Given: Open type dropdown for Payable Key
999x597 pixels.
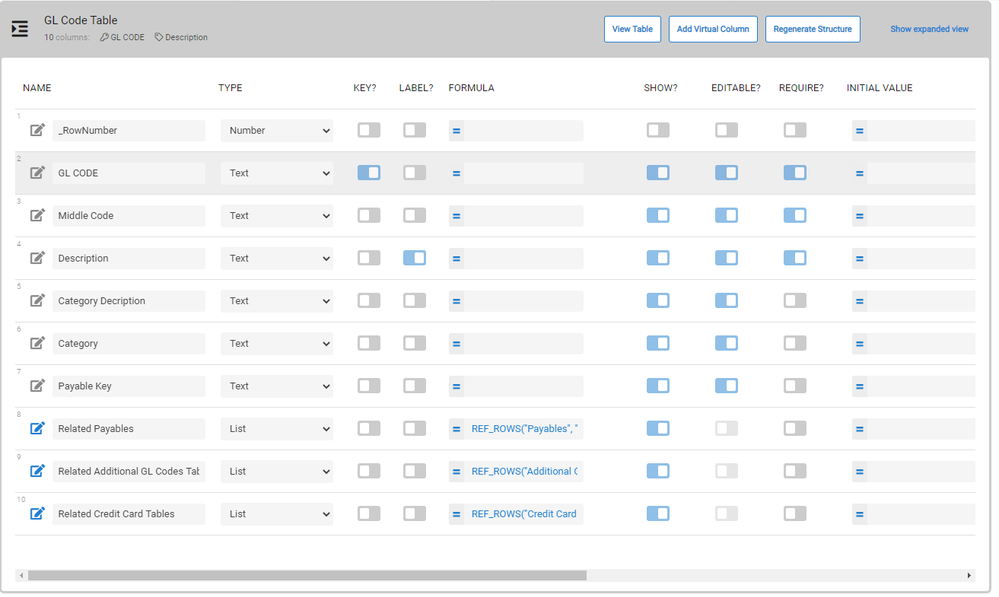Looking at the screenshot, I should point(277,387).
